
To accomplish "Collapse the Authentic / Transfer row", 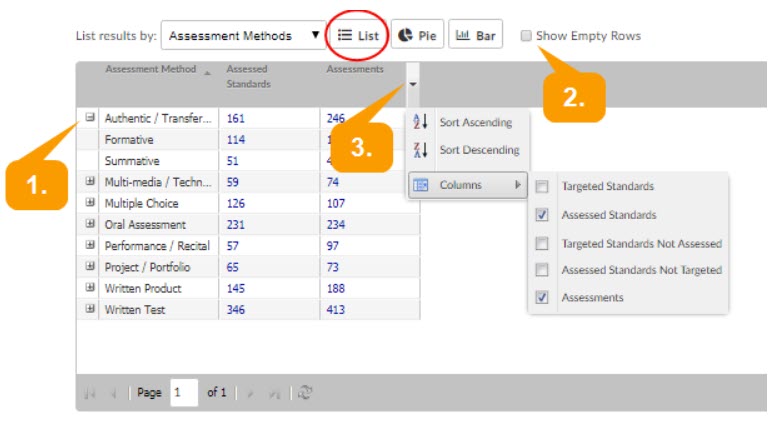I will coord(90,118).
